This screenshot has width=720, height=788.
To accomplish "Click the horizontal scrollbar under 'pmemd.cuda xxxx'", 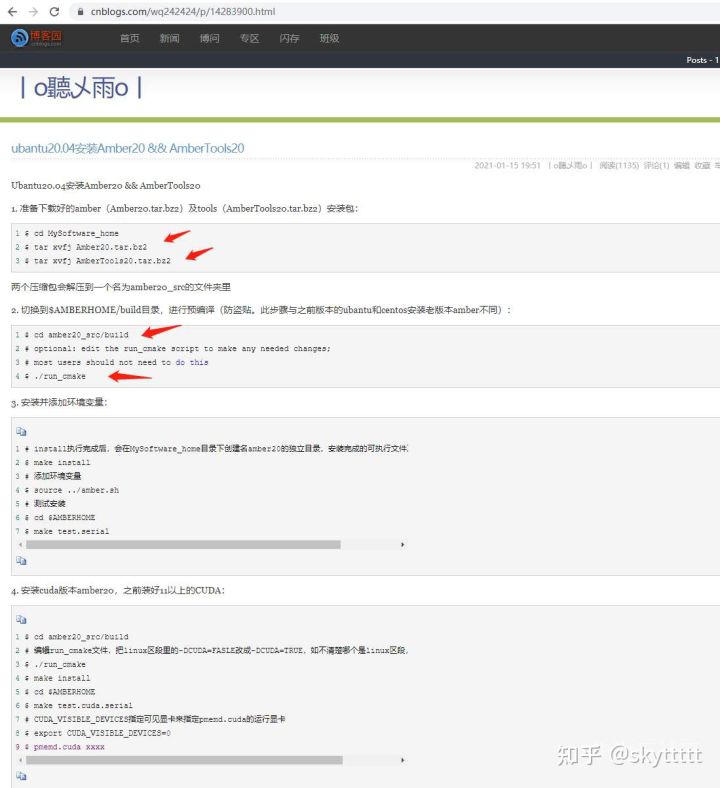I will click(184, 760).
